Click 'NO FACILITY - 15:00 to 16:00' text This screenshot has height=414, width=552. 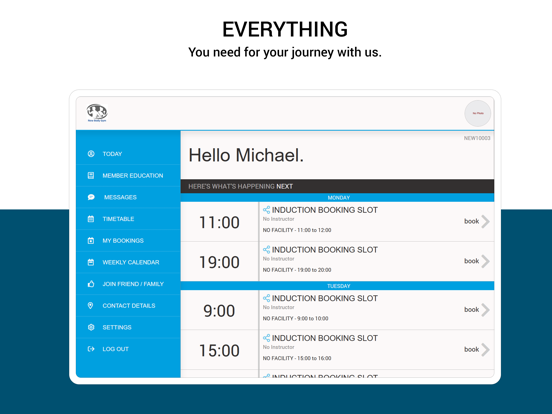[x=297, y=358]
